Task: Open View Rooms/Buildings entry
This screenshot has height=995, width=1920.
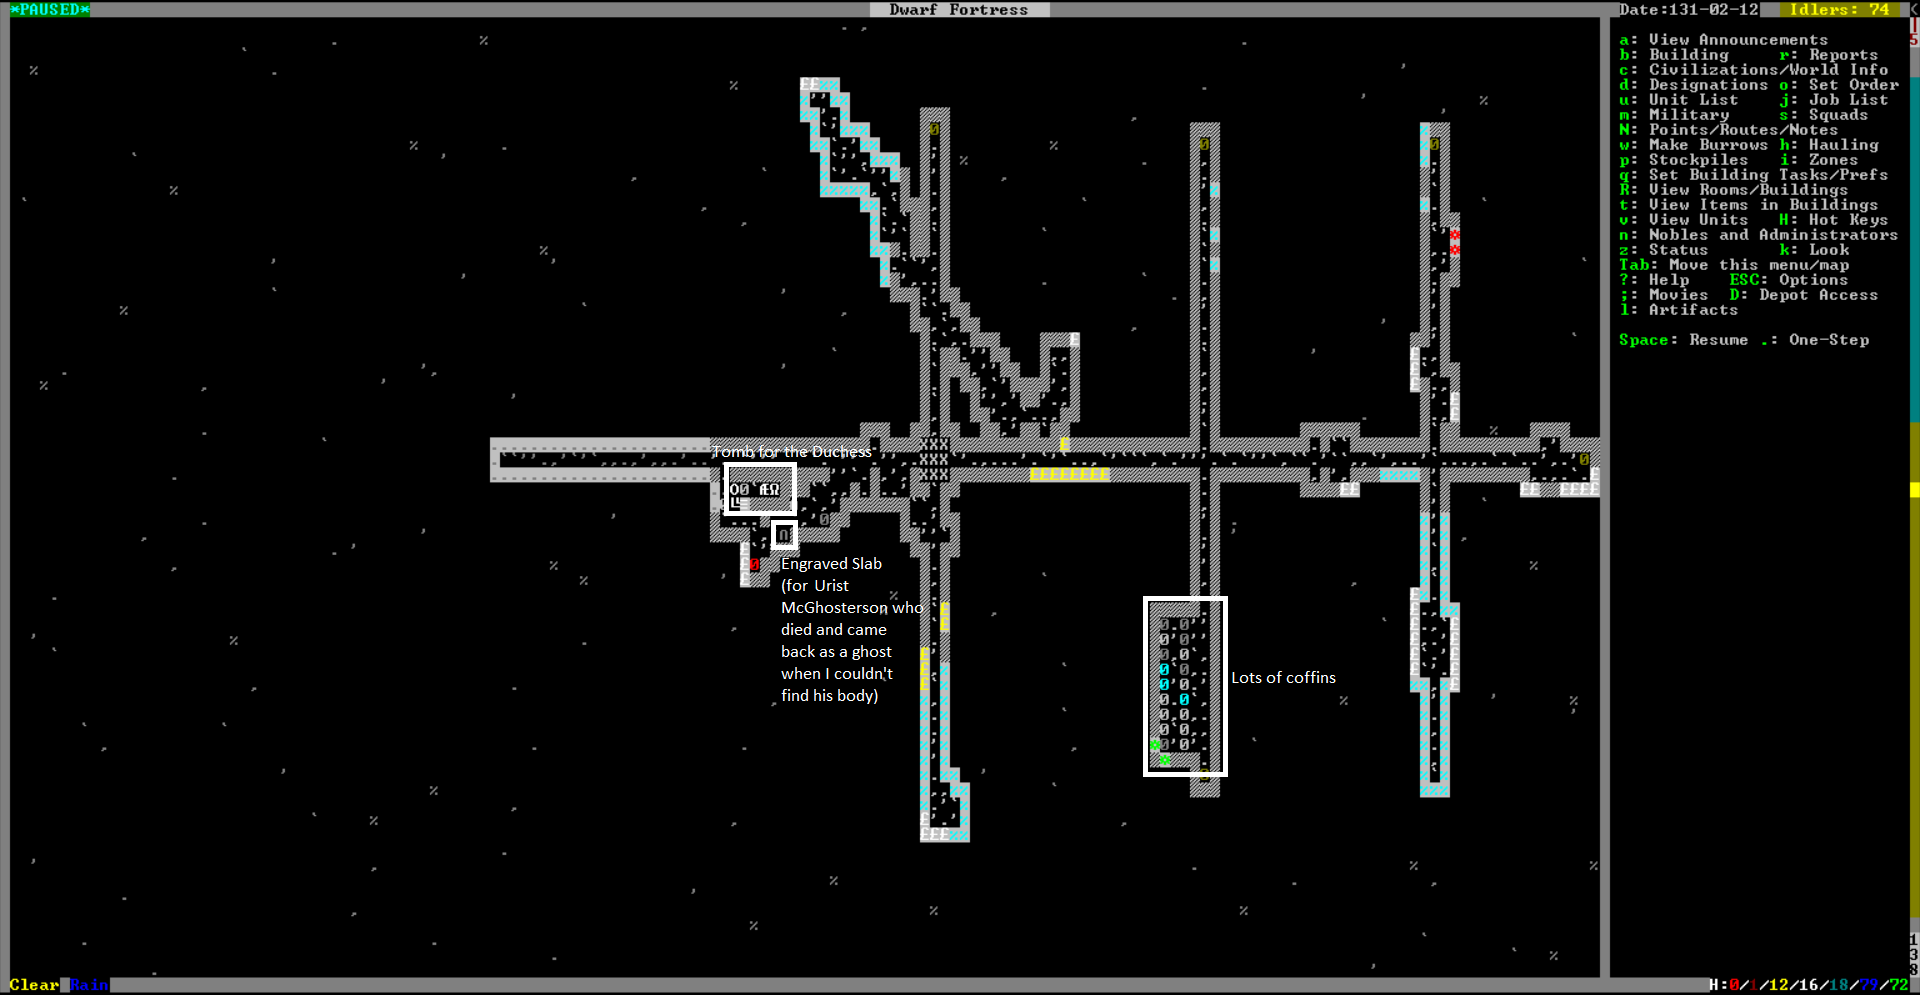Action: pyautogui.click(x=1733, y=190)
